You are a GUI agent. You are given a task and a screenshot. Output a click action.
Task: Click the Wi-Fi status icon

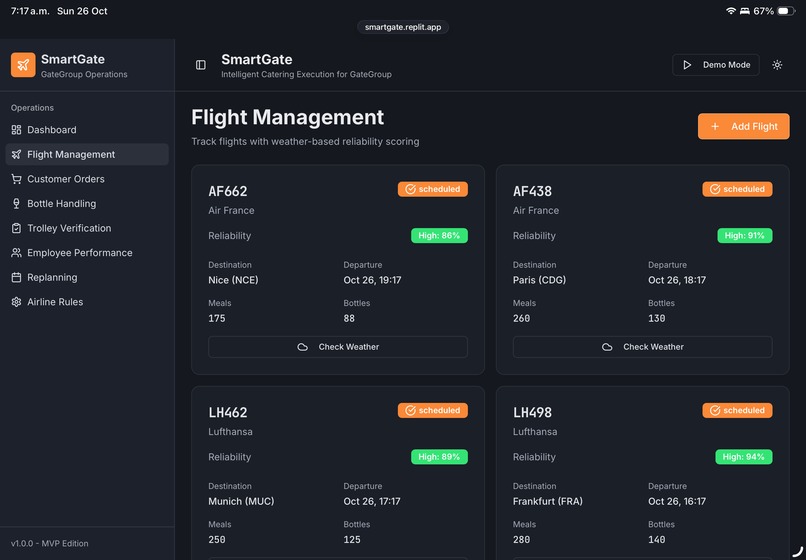pos(730,11)
